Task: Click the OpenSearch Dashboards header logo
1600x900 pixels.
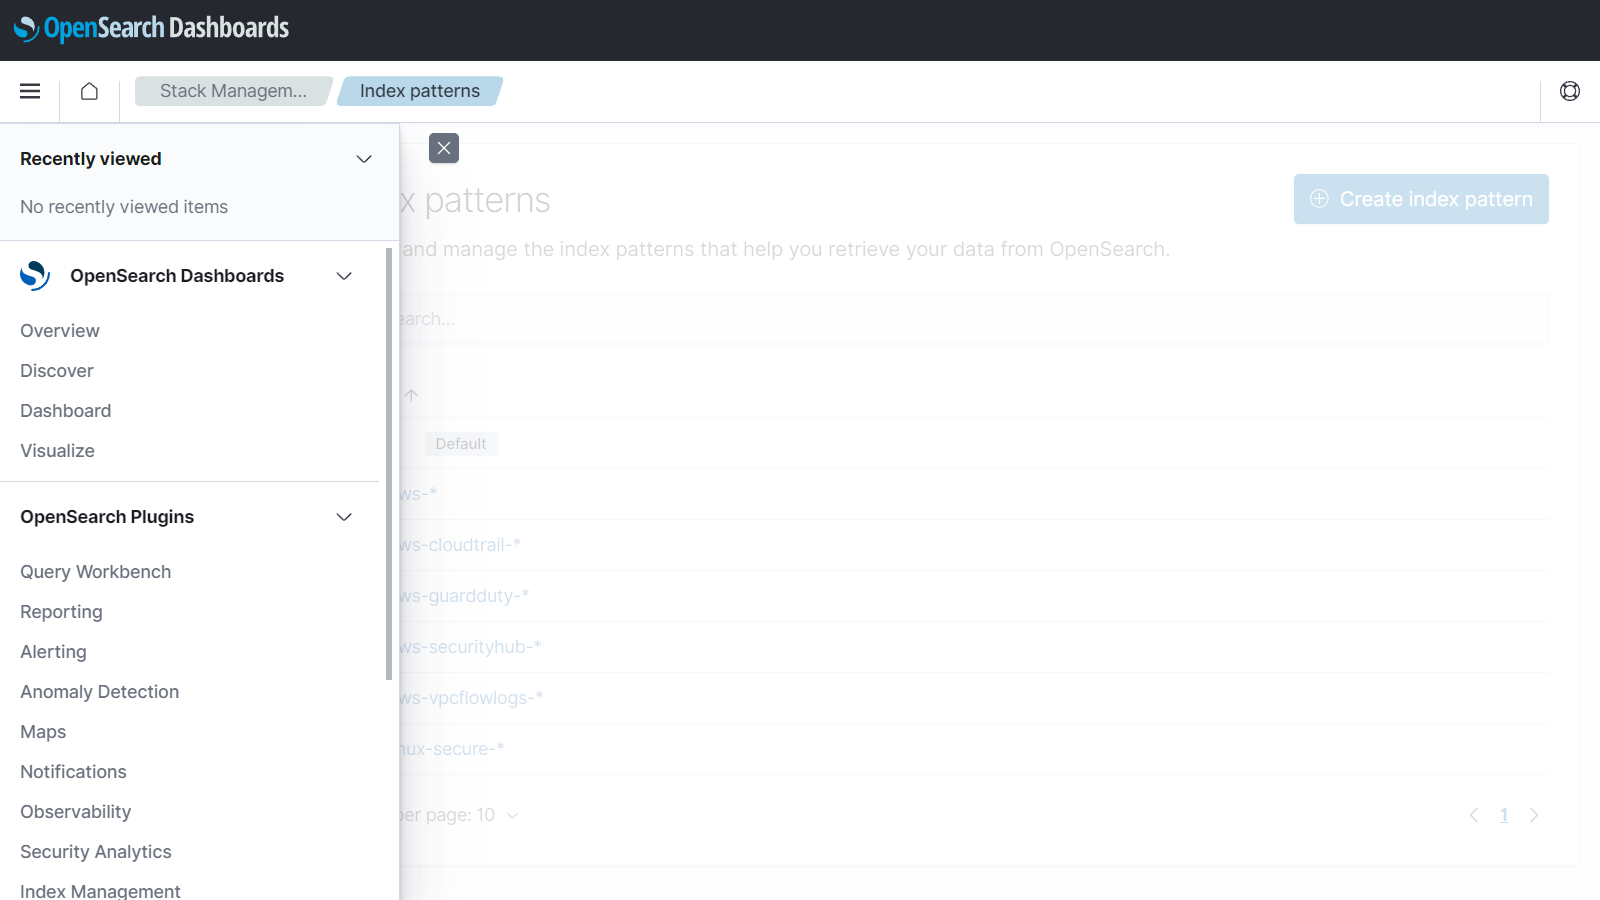Action: 152,29
